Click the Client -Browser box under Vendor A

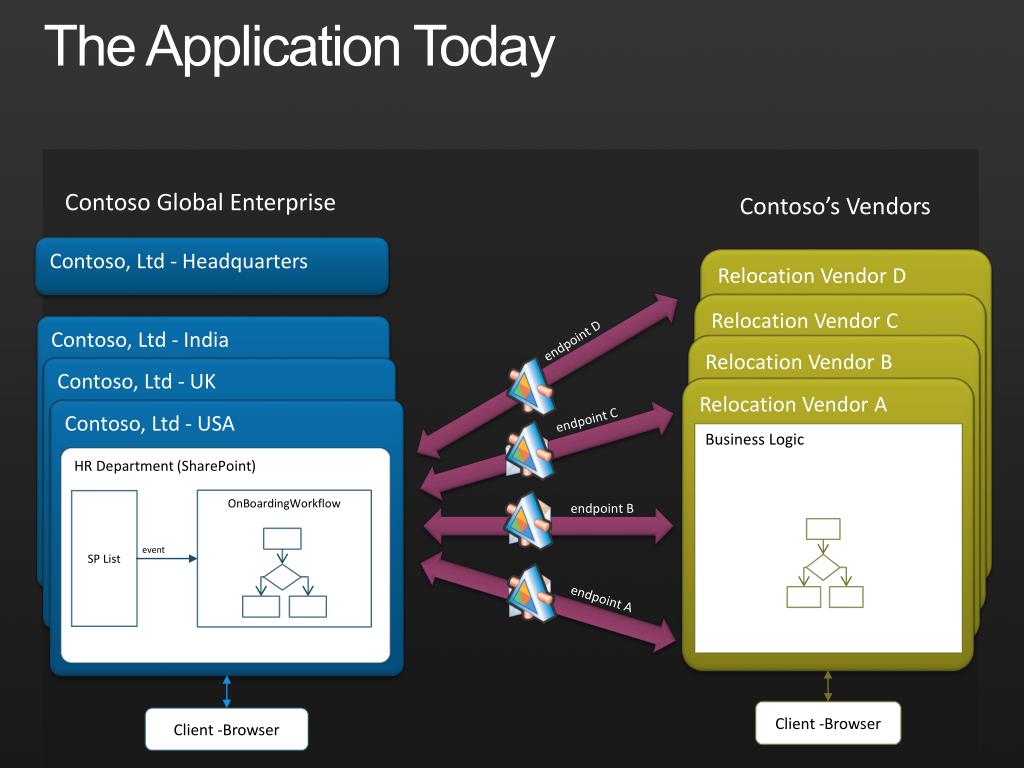(828, 723)
